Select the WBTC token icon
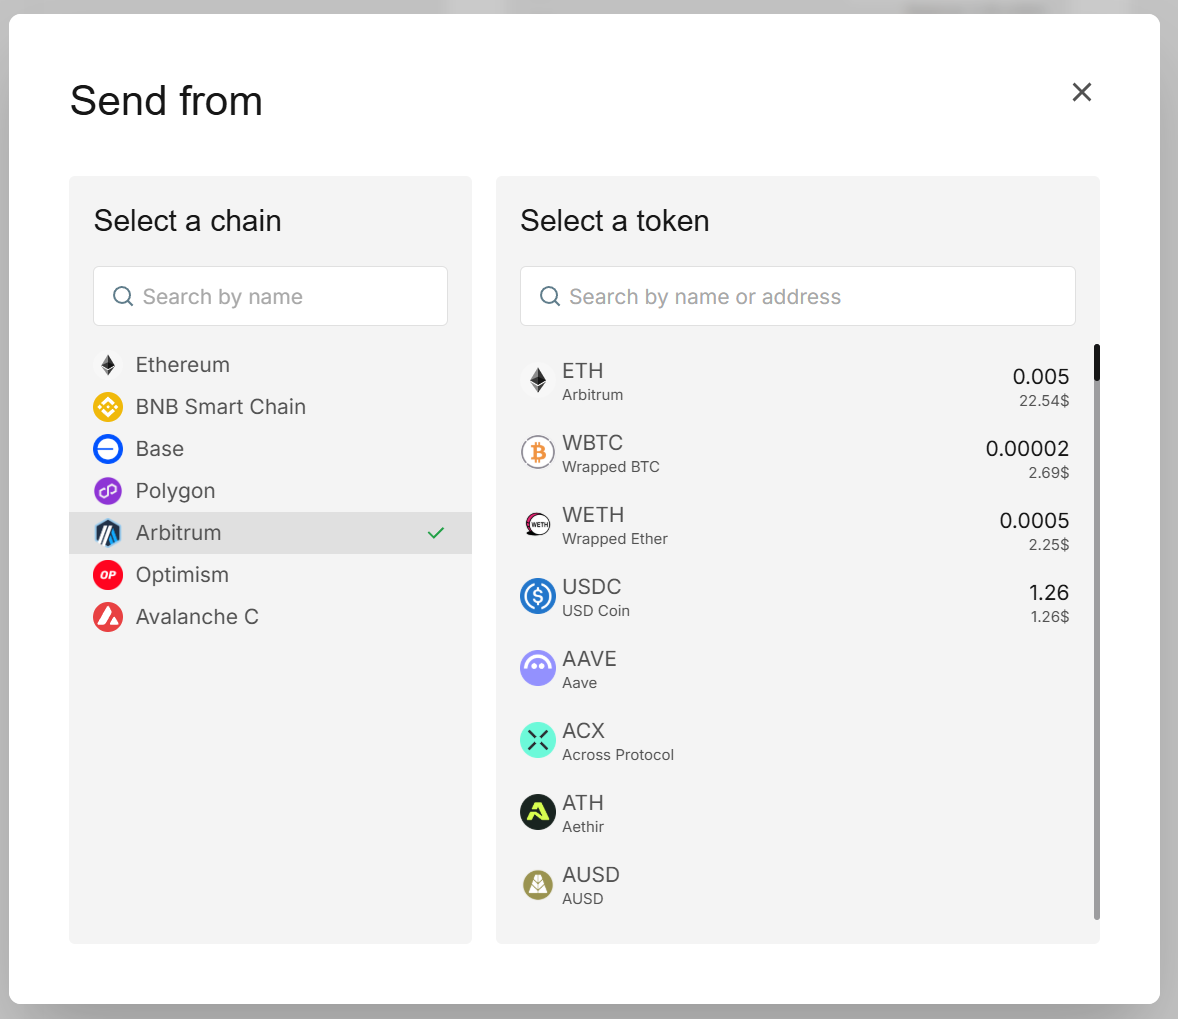This screenshot has height=1019, width=1178. 537,452
